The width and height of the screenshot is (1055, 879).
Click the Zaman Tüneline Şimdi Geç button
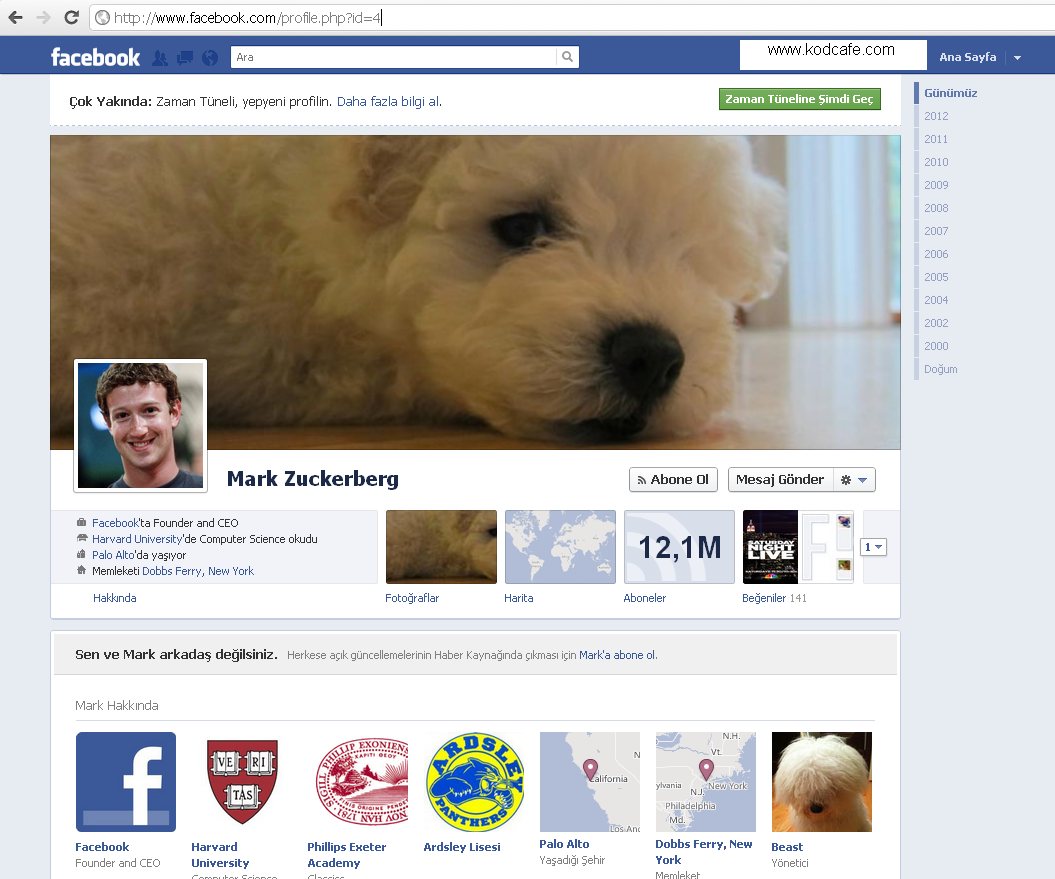799,99
